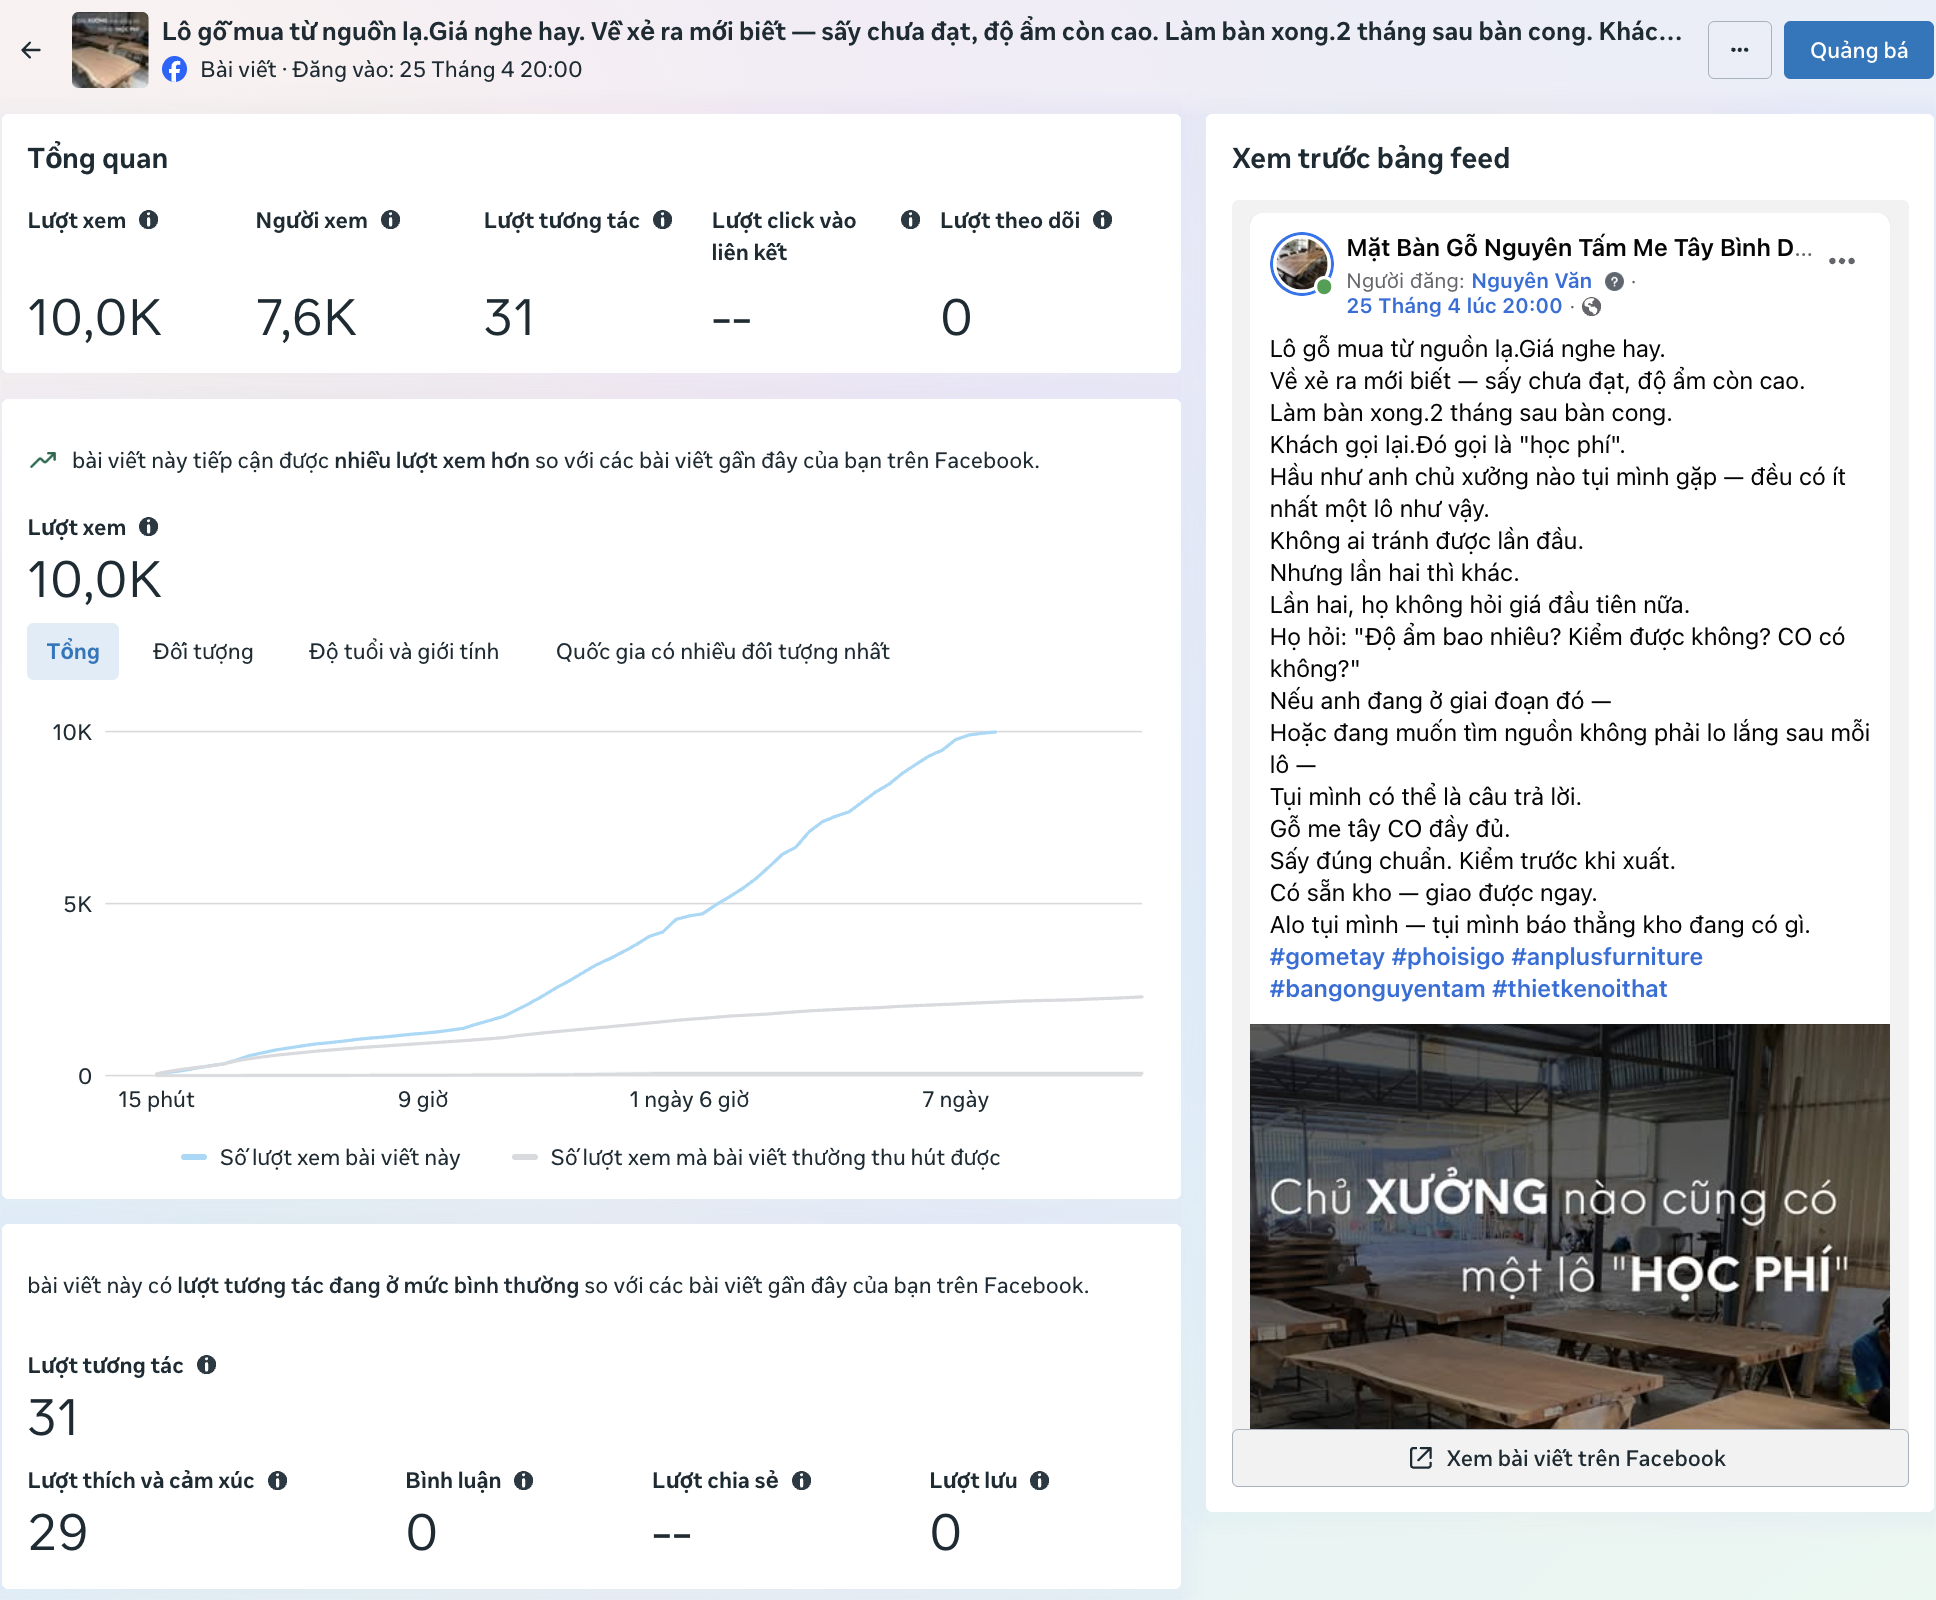Click the info icon beside Lượt theo dõi
Screen dimensions: 1936x1600
(x=1103, y=220)
